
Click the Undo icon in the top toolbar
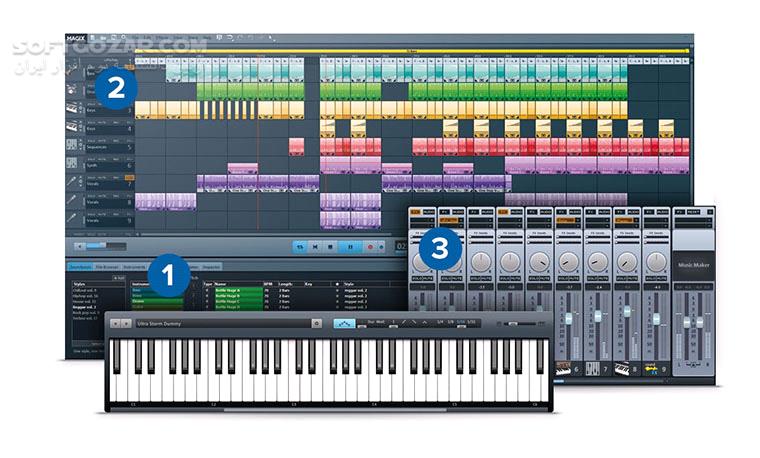tap(230, 37)
